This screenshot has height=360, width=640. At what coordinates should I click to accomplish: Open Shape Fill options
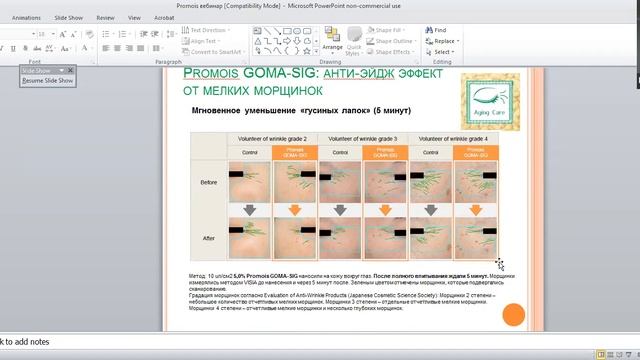tap(386, 30)
